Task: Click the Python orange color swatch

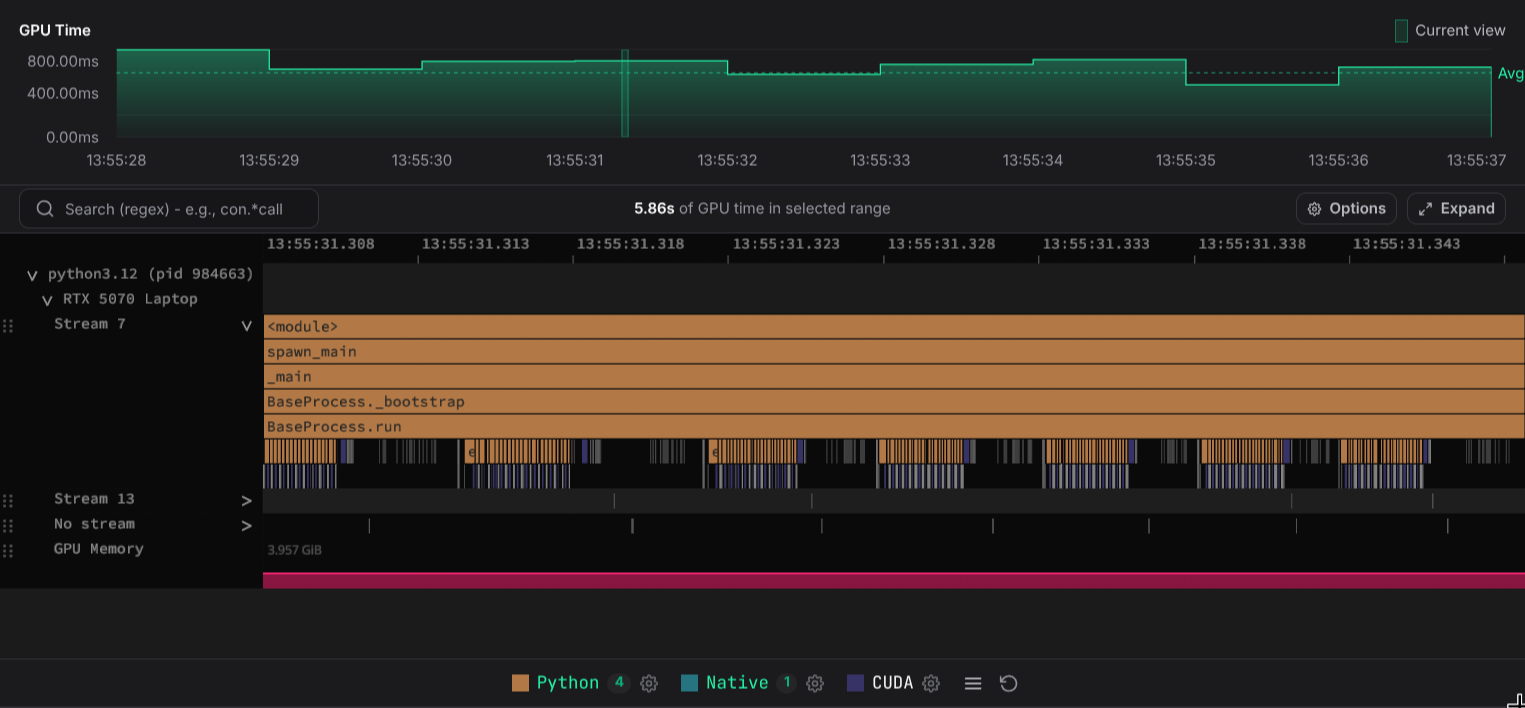Action: [x=520, y=683]
